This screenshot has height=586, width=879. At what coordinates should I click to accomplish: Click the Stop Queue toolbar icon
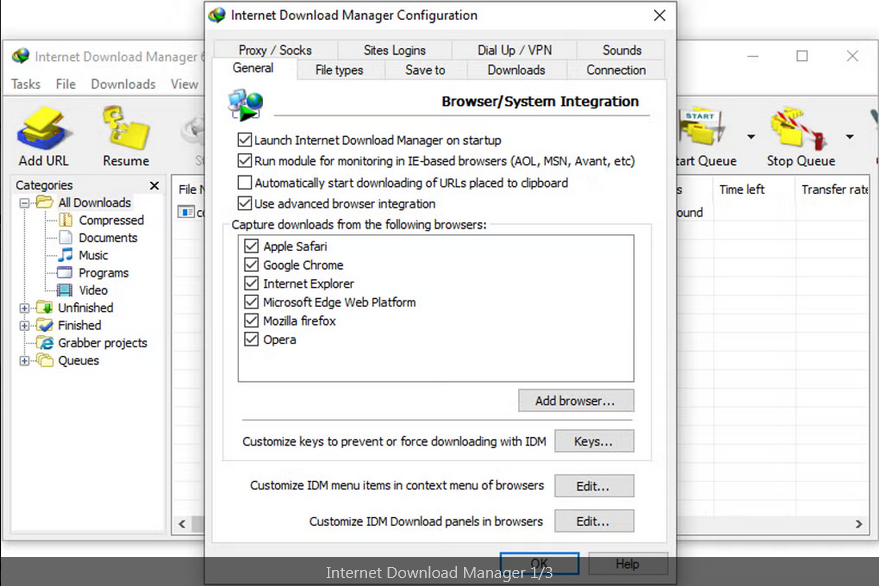pyautogui.click(x=798, y=129)
